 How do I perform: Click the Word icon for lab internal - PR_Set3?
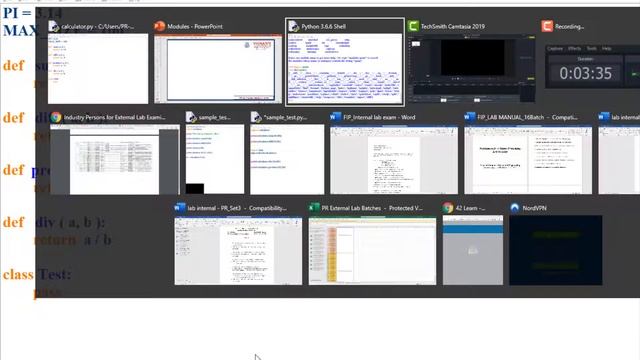click(180, 208)
